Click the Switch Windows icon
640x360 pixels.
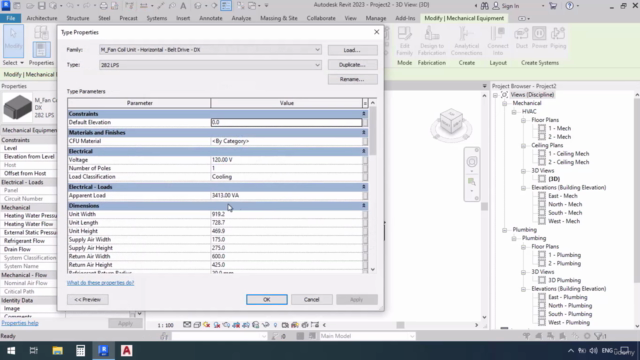[252, 6]
